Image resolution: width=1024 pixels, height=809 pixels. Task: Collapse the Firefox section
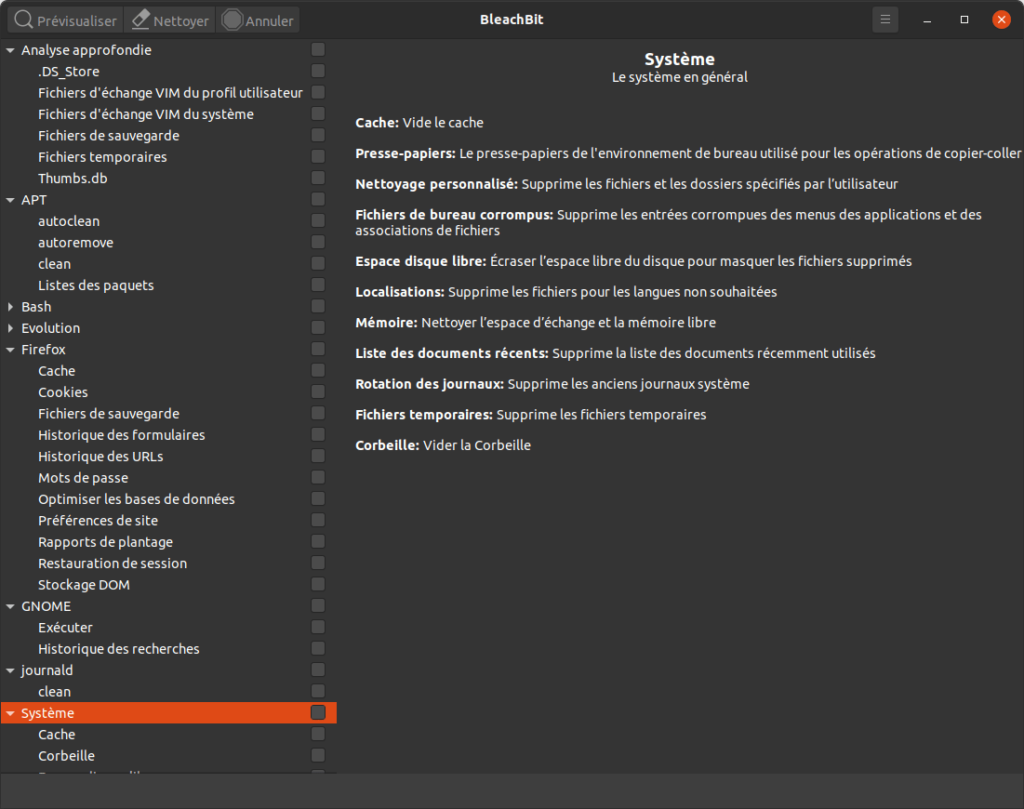[x=10, y=349]
